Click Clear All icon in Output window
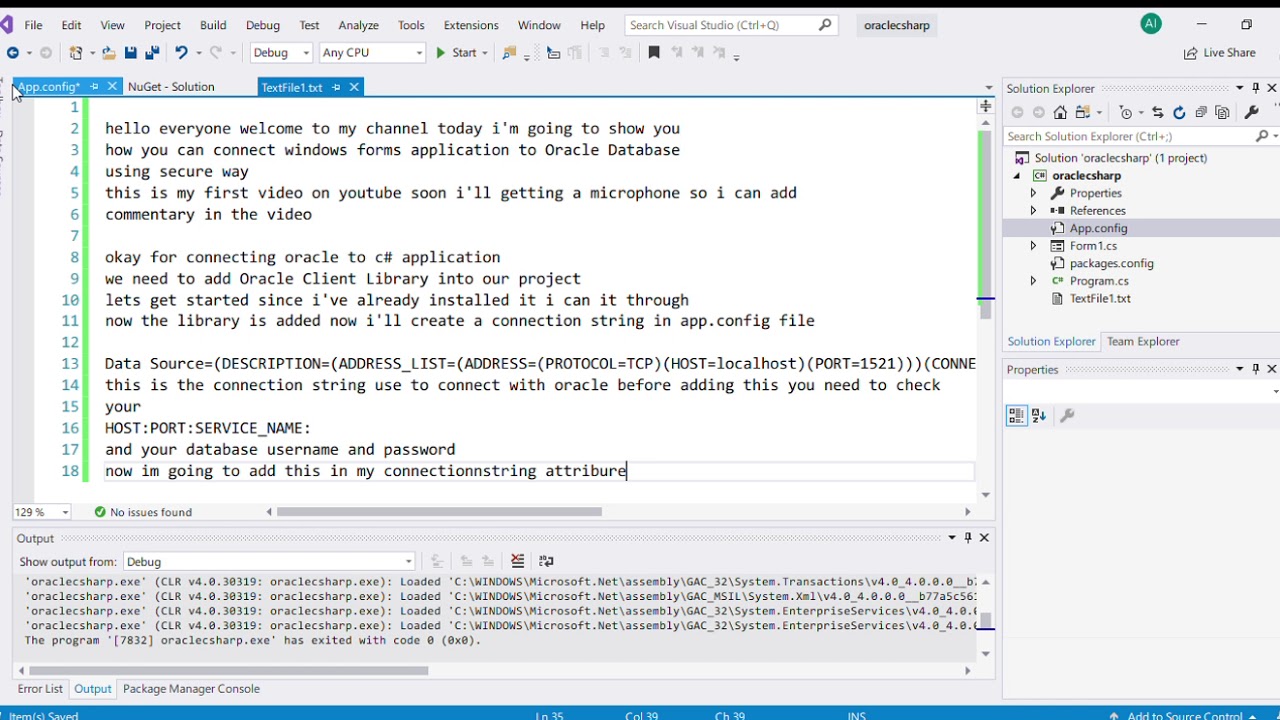 (517, 561)
